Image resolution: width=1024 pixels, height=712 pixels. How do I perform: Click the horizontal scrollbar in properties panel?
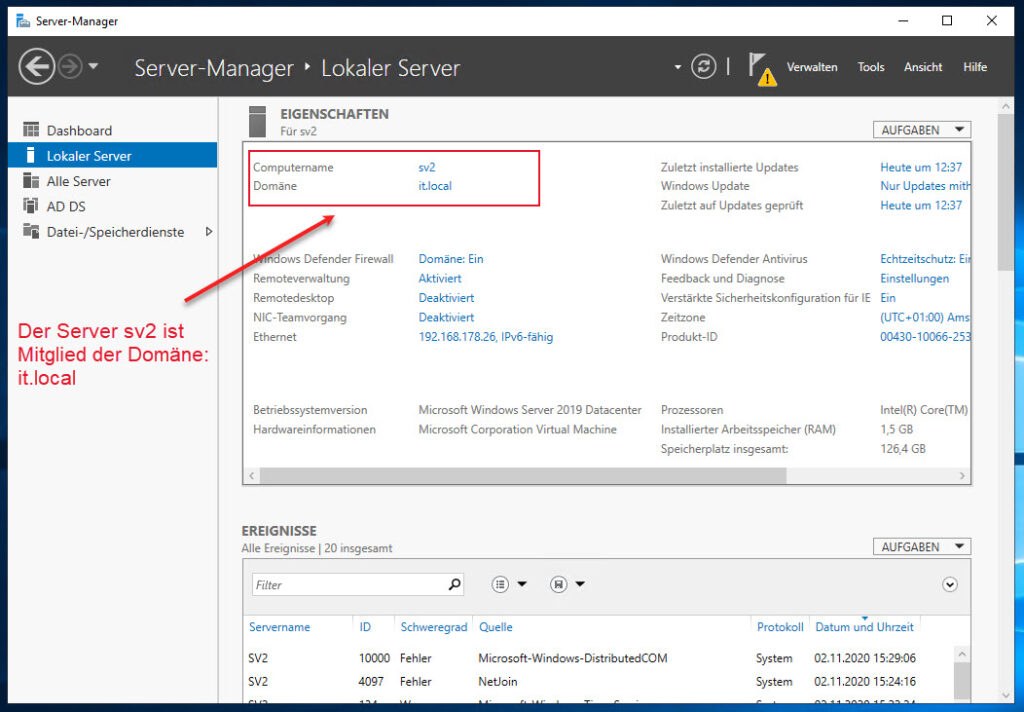tap(522, 476)
